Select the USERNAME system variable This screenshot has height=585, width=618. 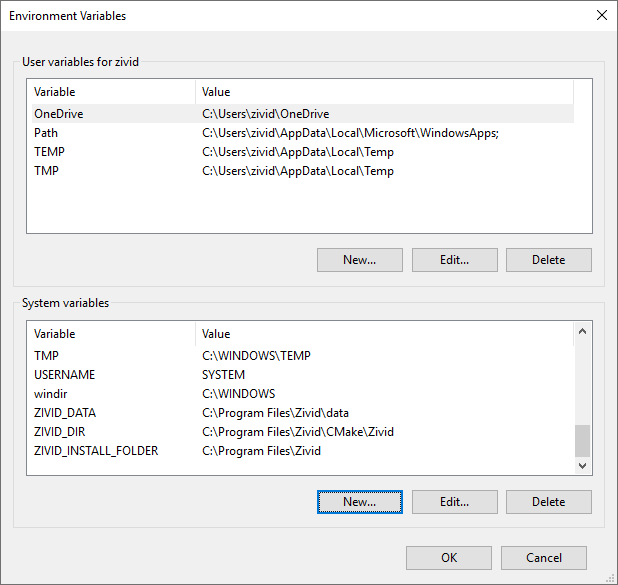point(64,375)
